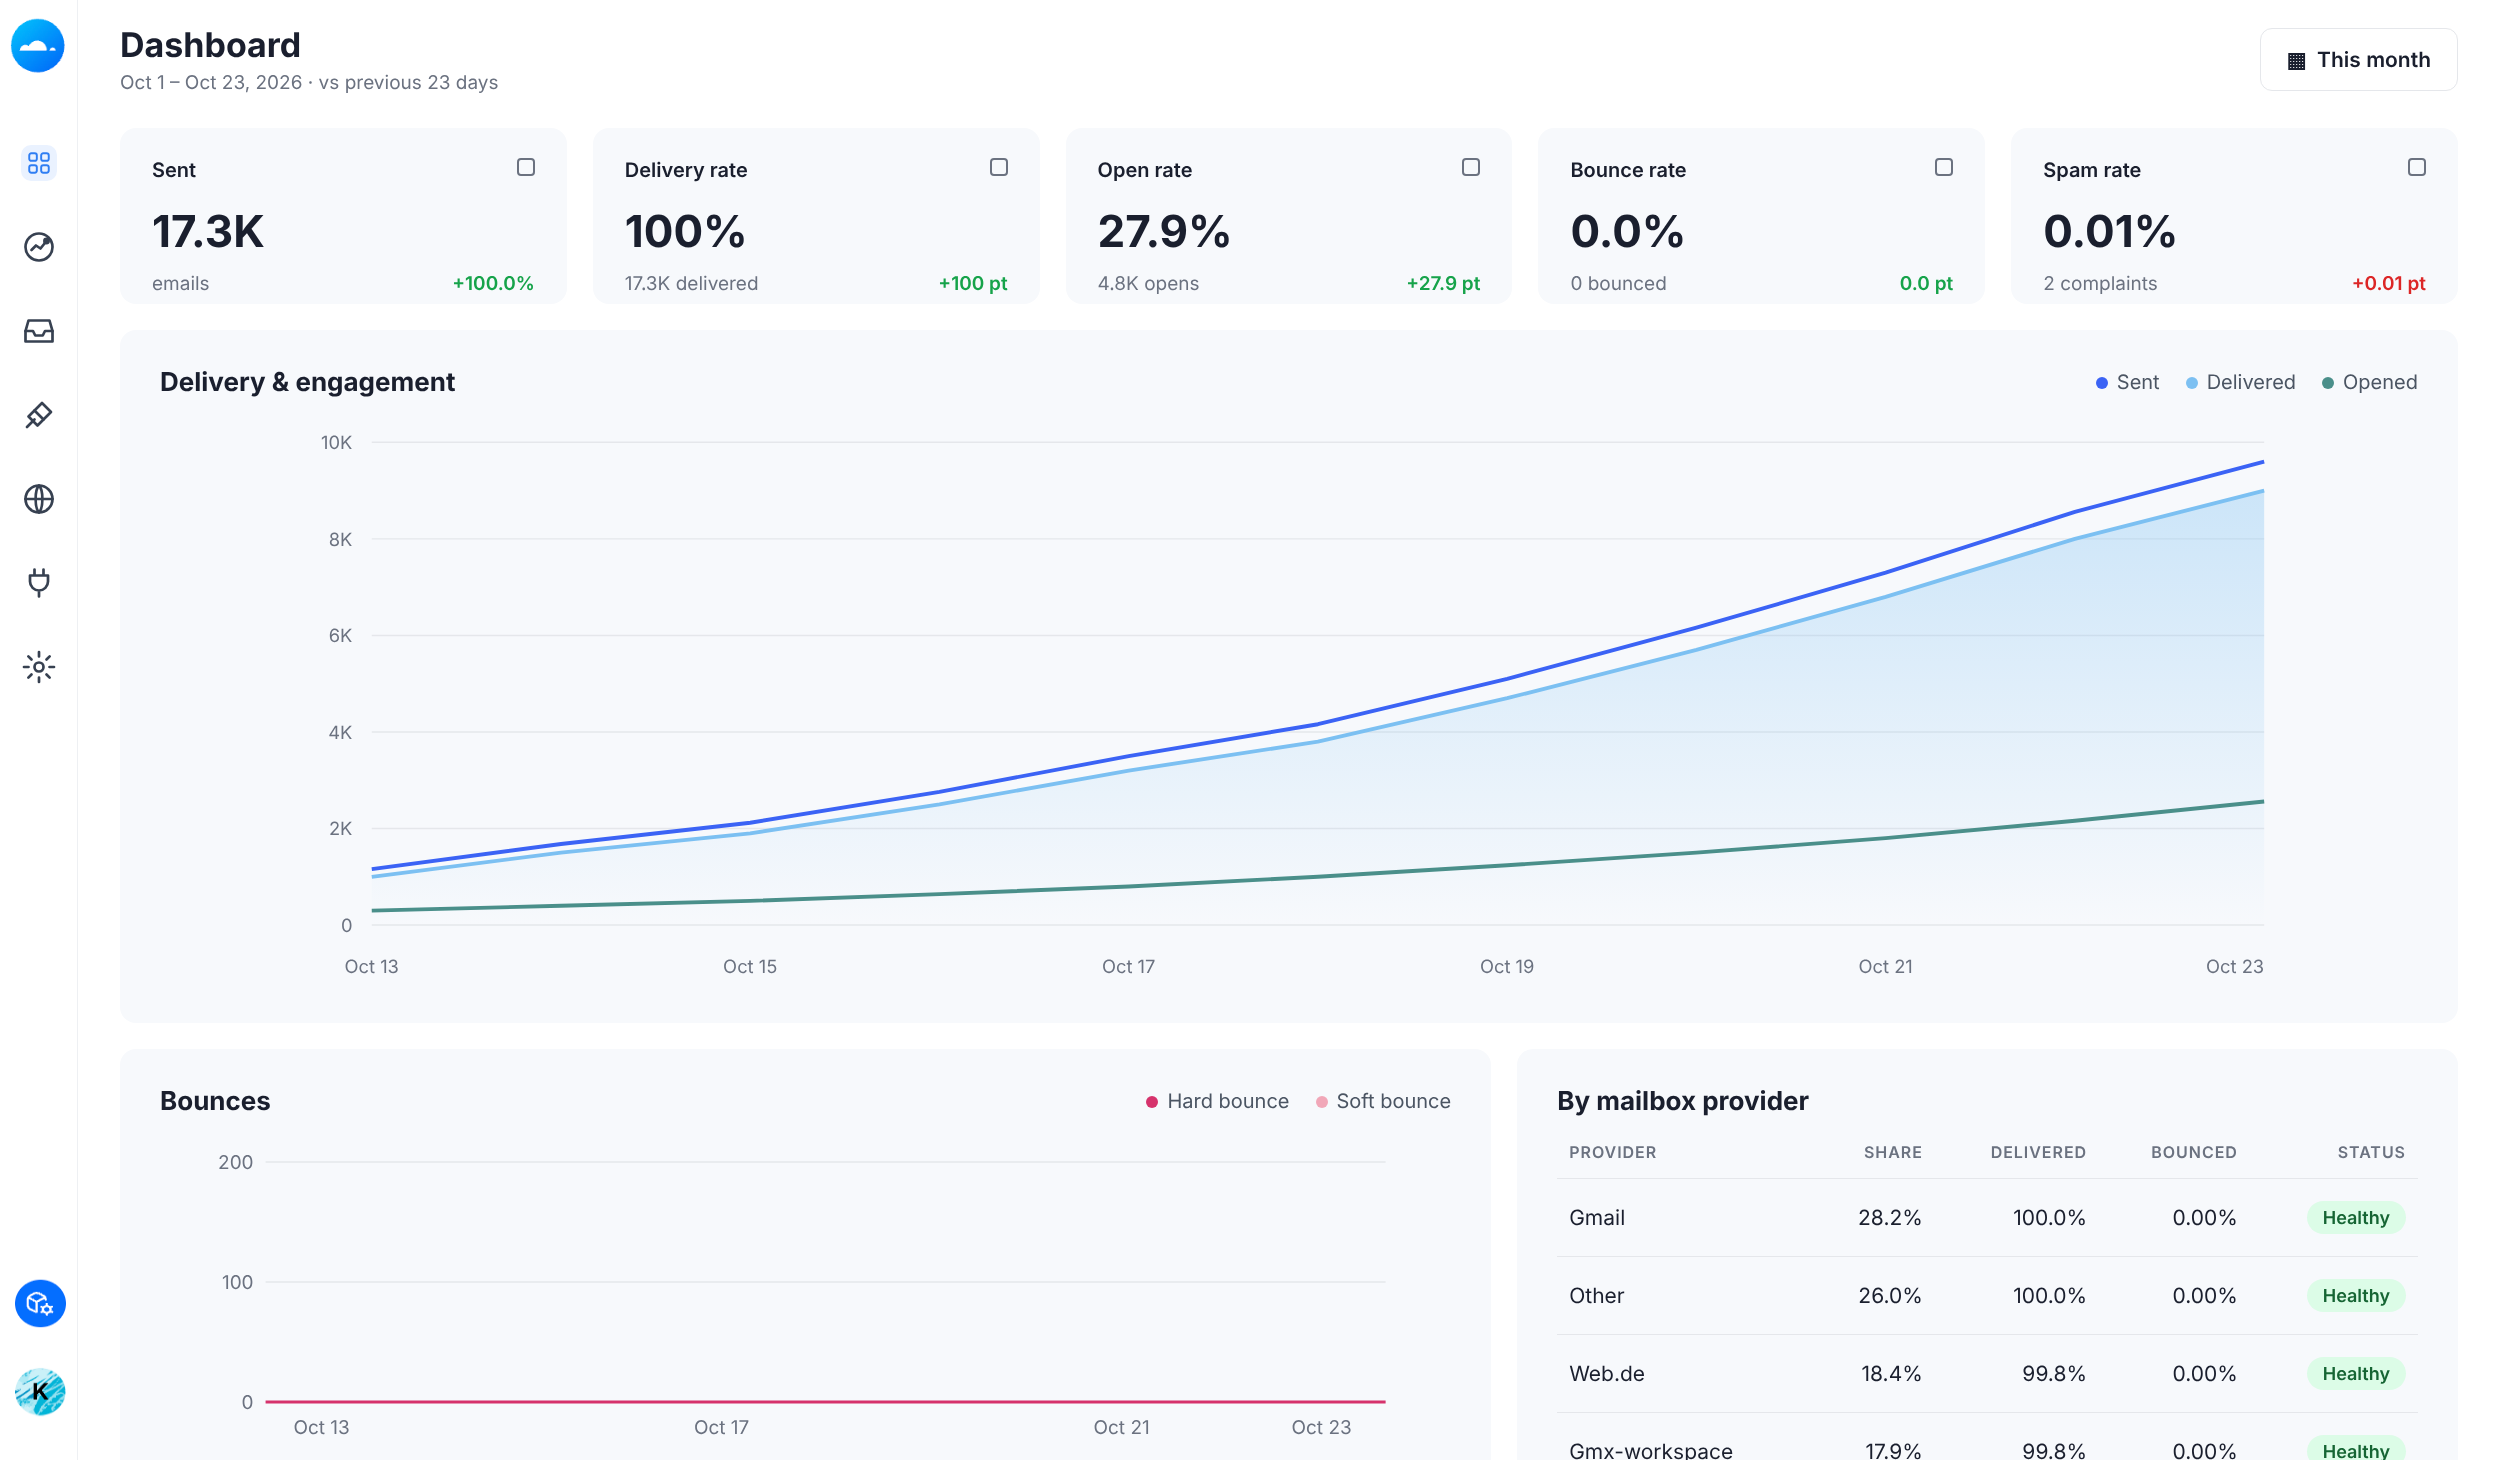Toggle the Opened legend entry
Image resolution: width=2500 pixels, height=1460 pixels.
pyautogui.click(x=2369, y=383)
